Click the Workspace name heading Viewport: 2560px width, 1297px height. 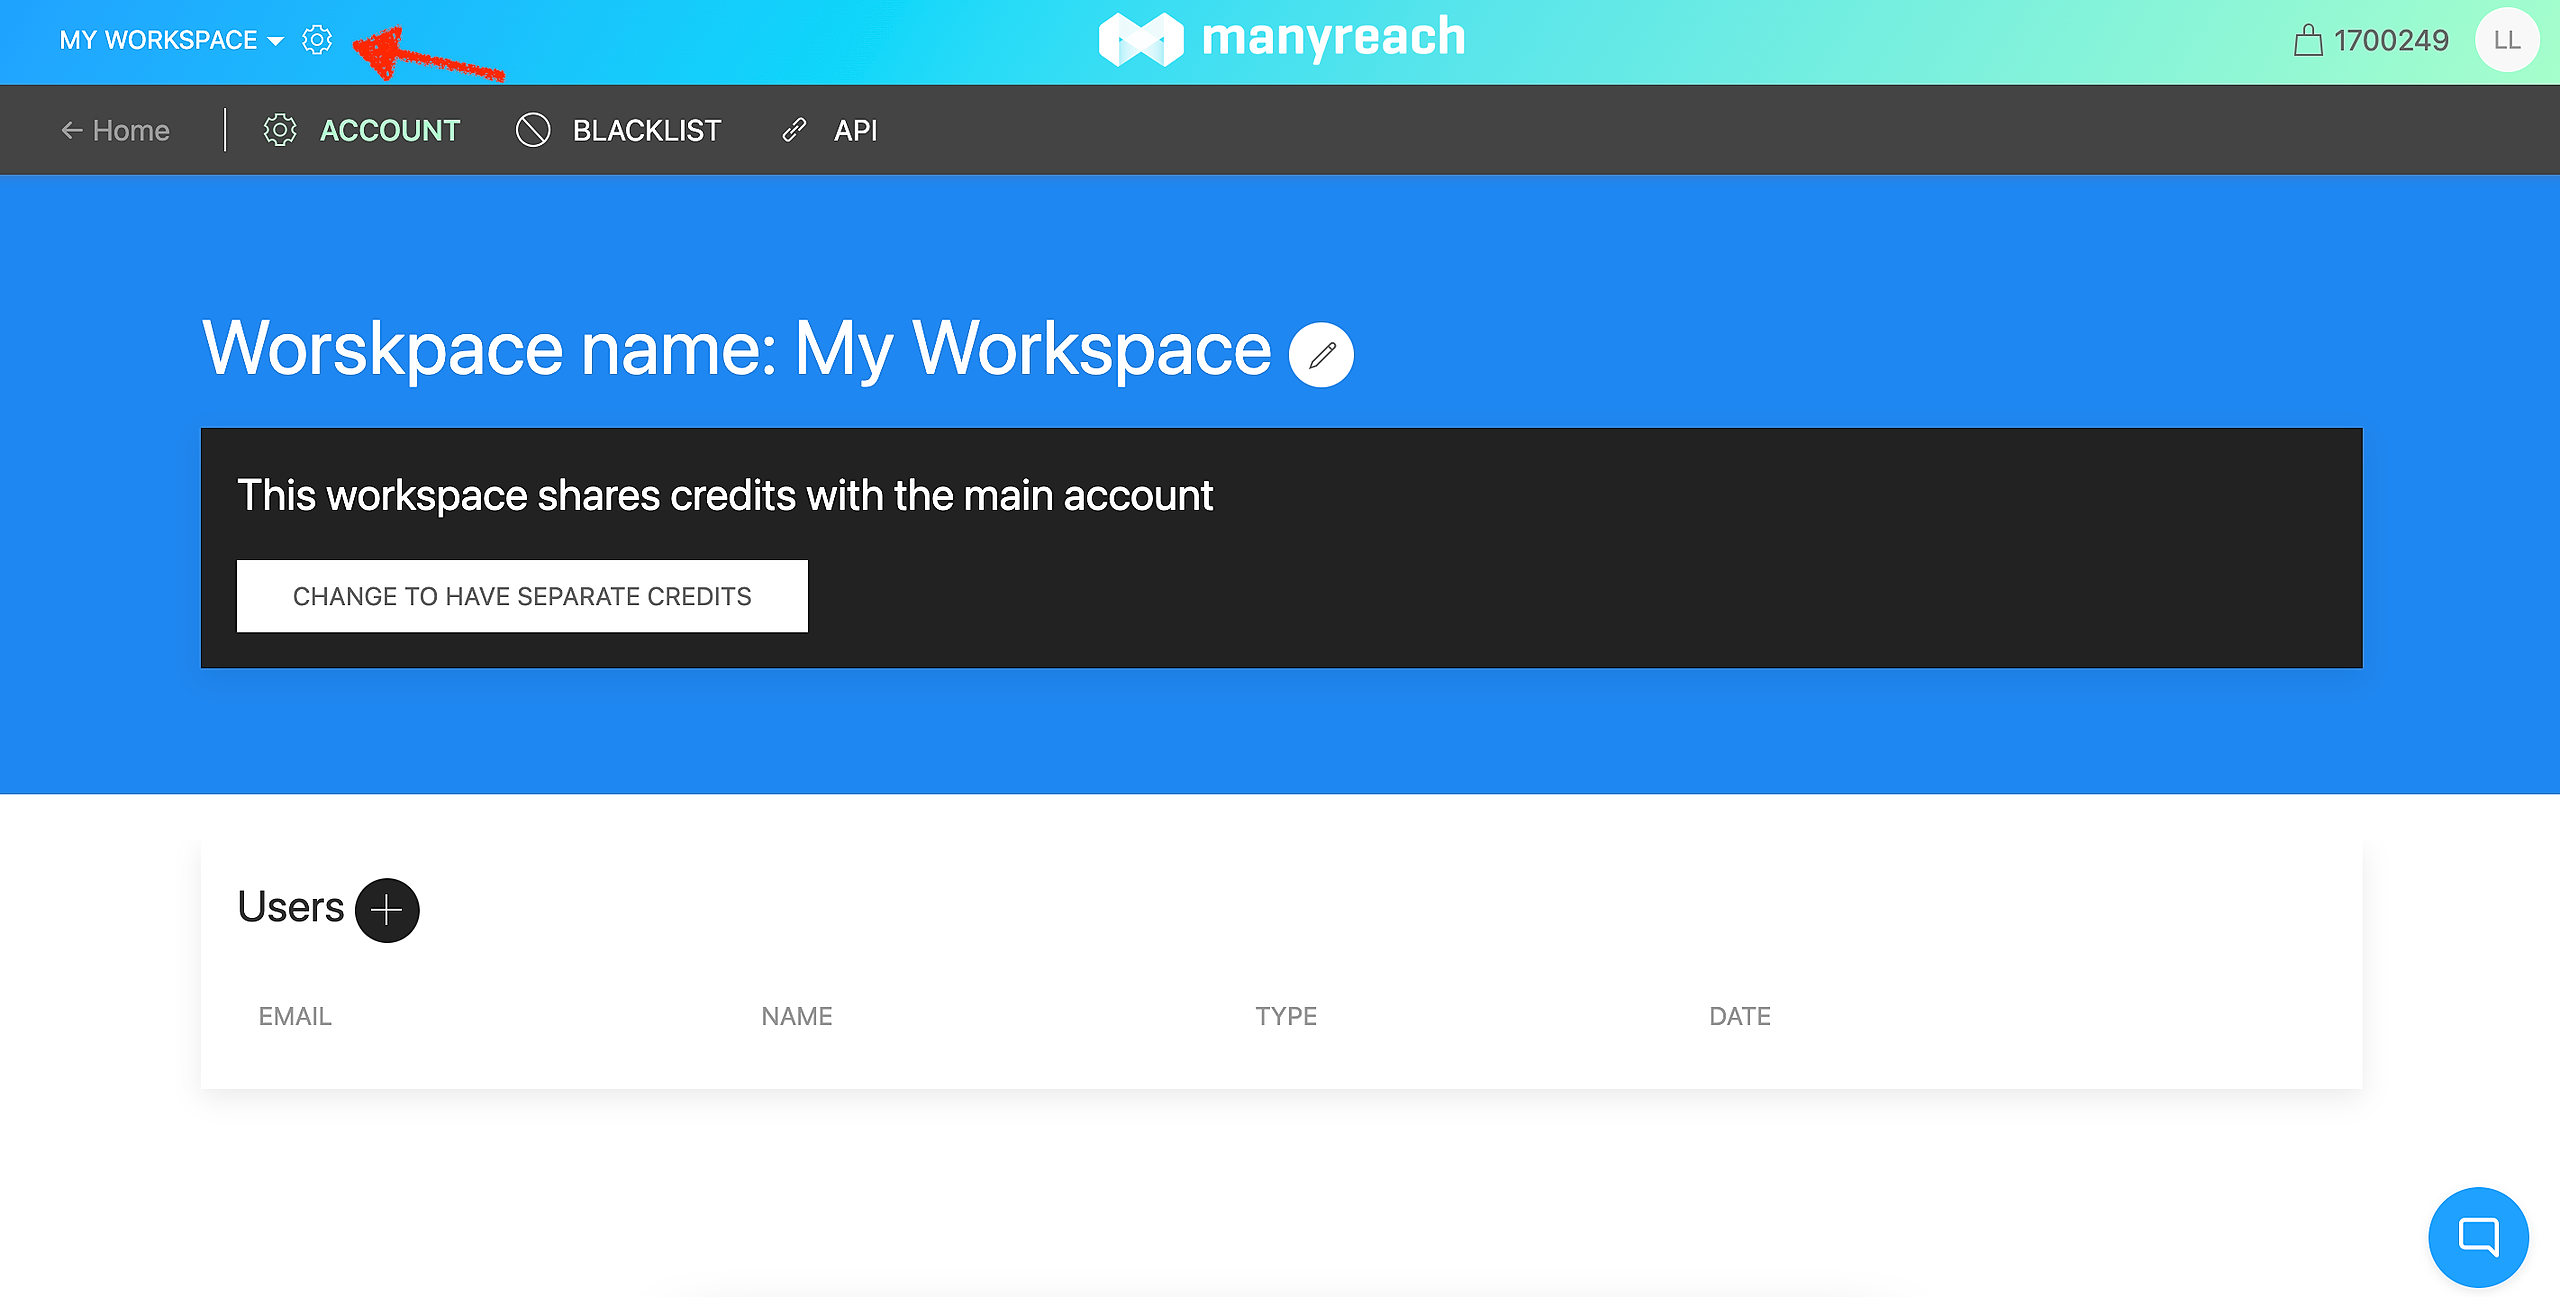point(737,349)
